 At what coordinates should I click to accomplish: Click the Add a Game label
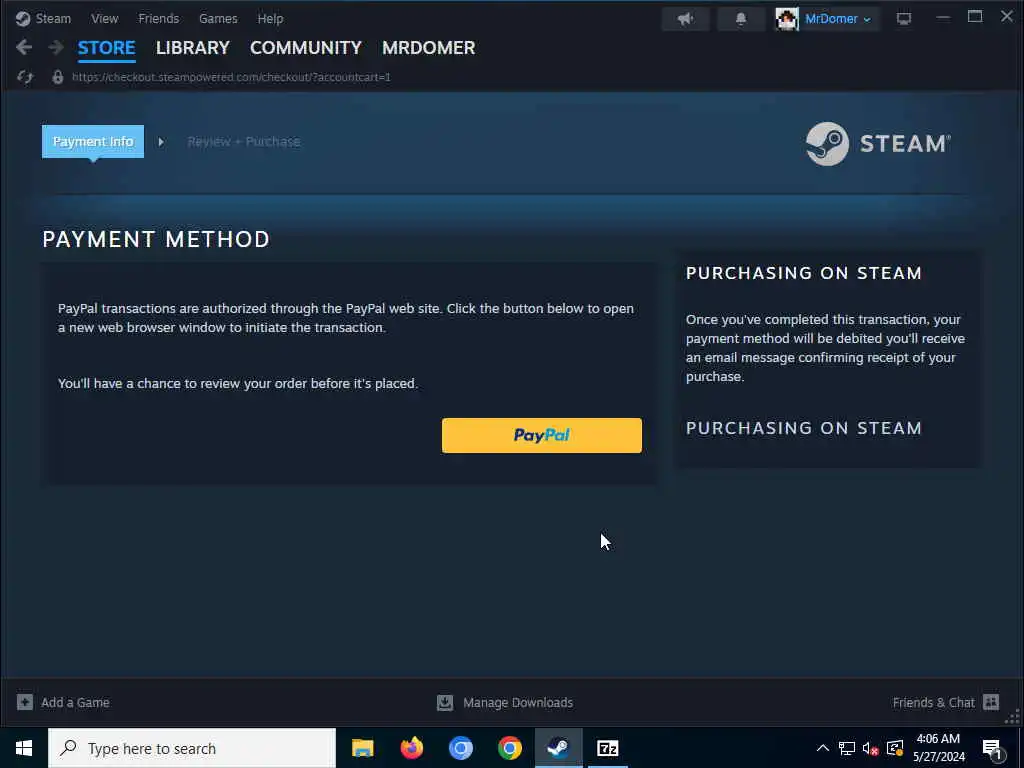pyautogui.click(x=75, y=702)
